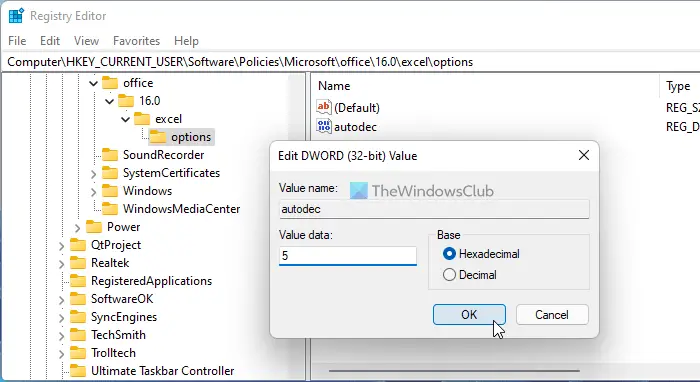Open the File menu
Viewport: 700px width, 382px height.
click(17, 41)
